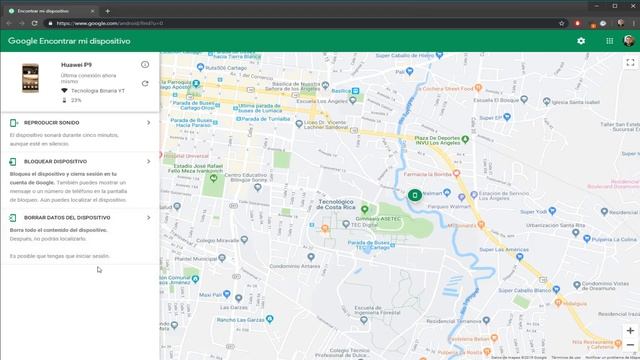Expand the Bloquear Dispositivo chevron
This screenshot has height=360, width=640.
point(149,162)
